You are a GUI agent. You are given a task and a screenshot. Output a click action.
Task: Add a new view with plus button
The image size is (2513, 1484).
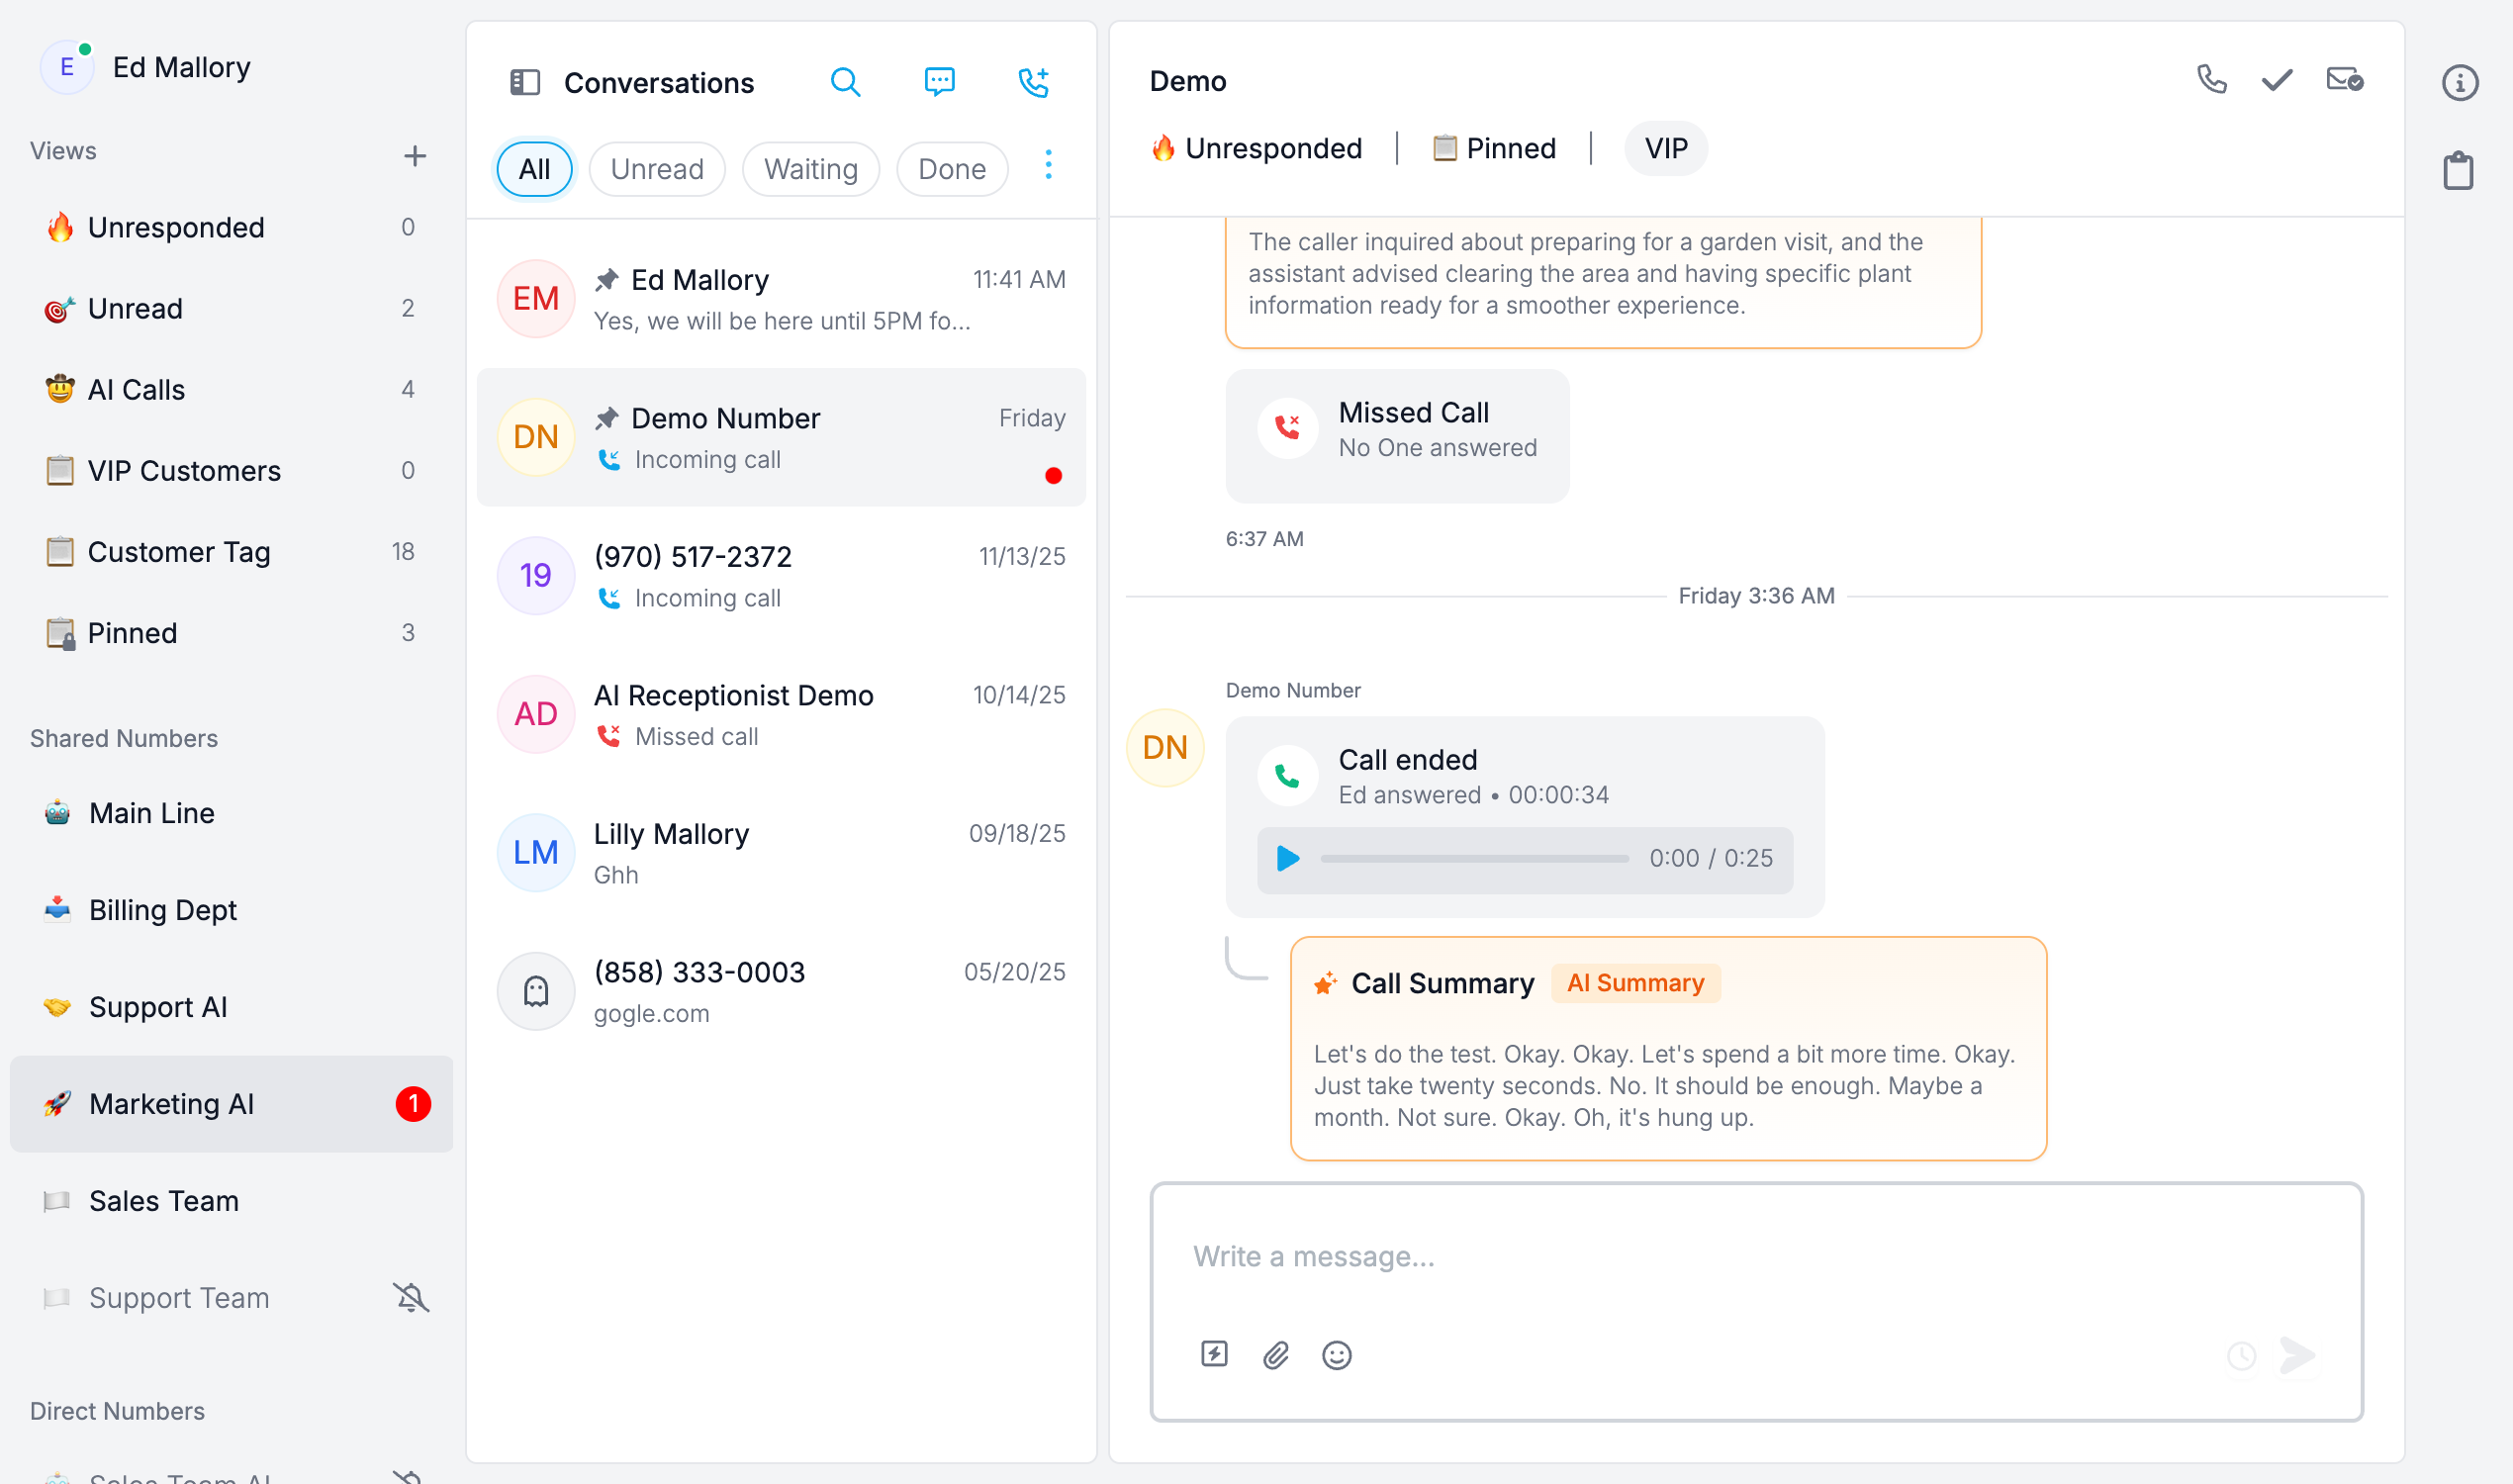tap(414, 156)
